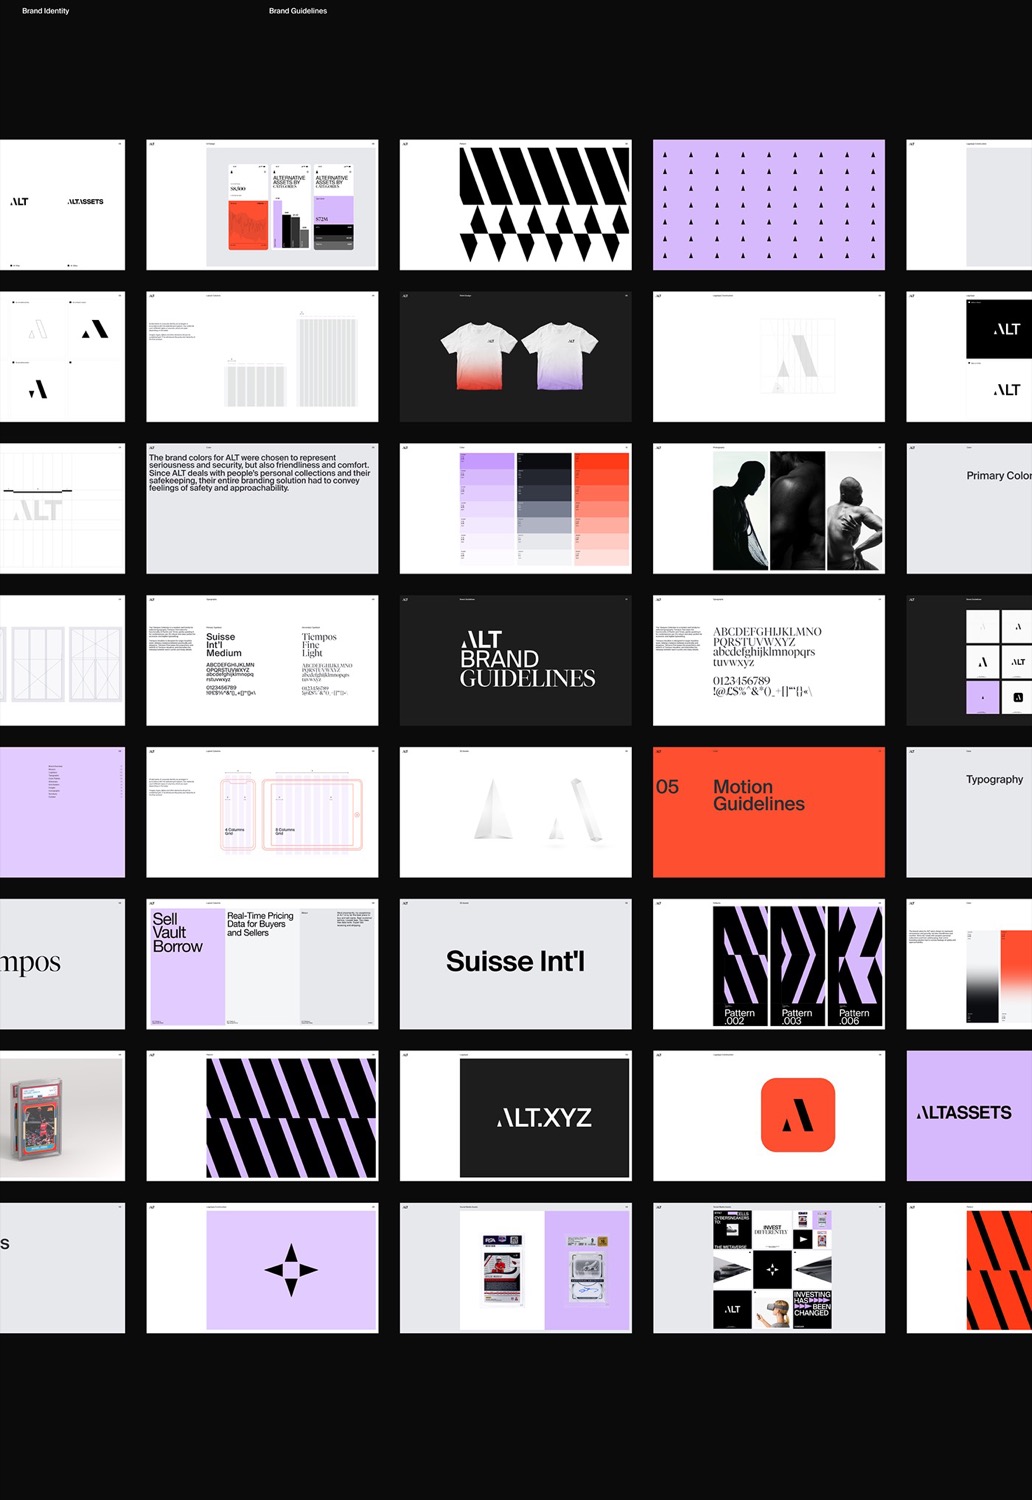Select the black ALT logo square

coord(998,329)
